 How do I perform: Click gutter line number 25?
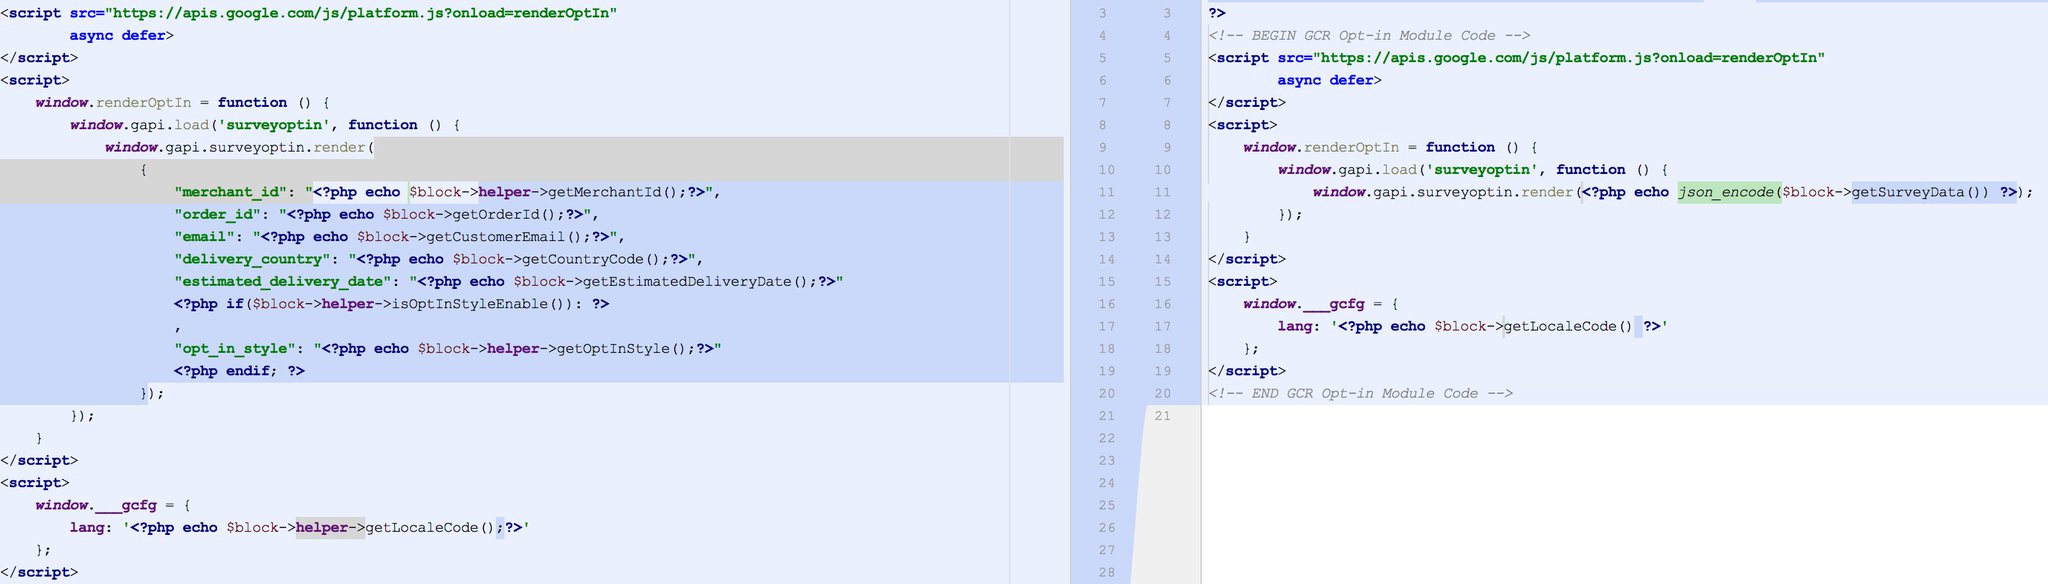tap(1106, 505)
